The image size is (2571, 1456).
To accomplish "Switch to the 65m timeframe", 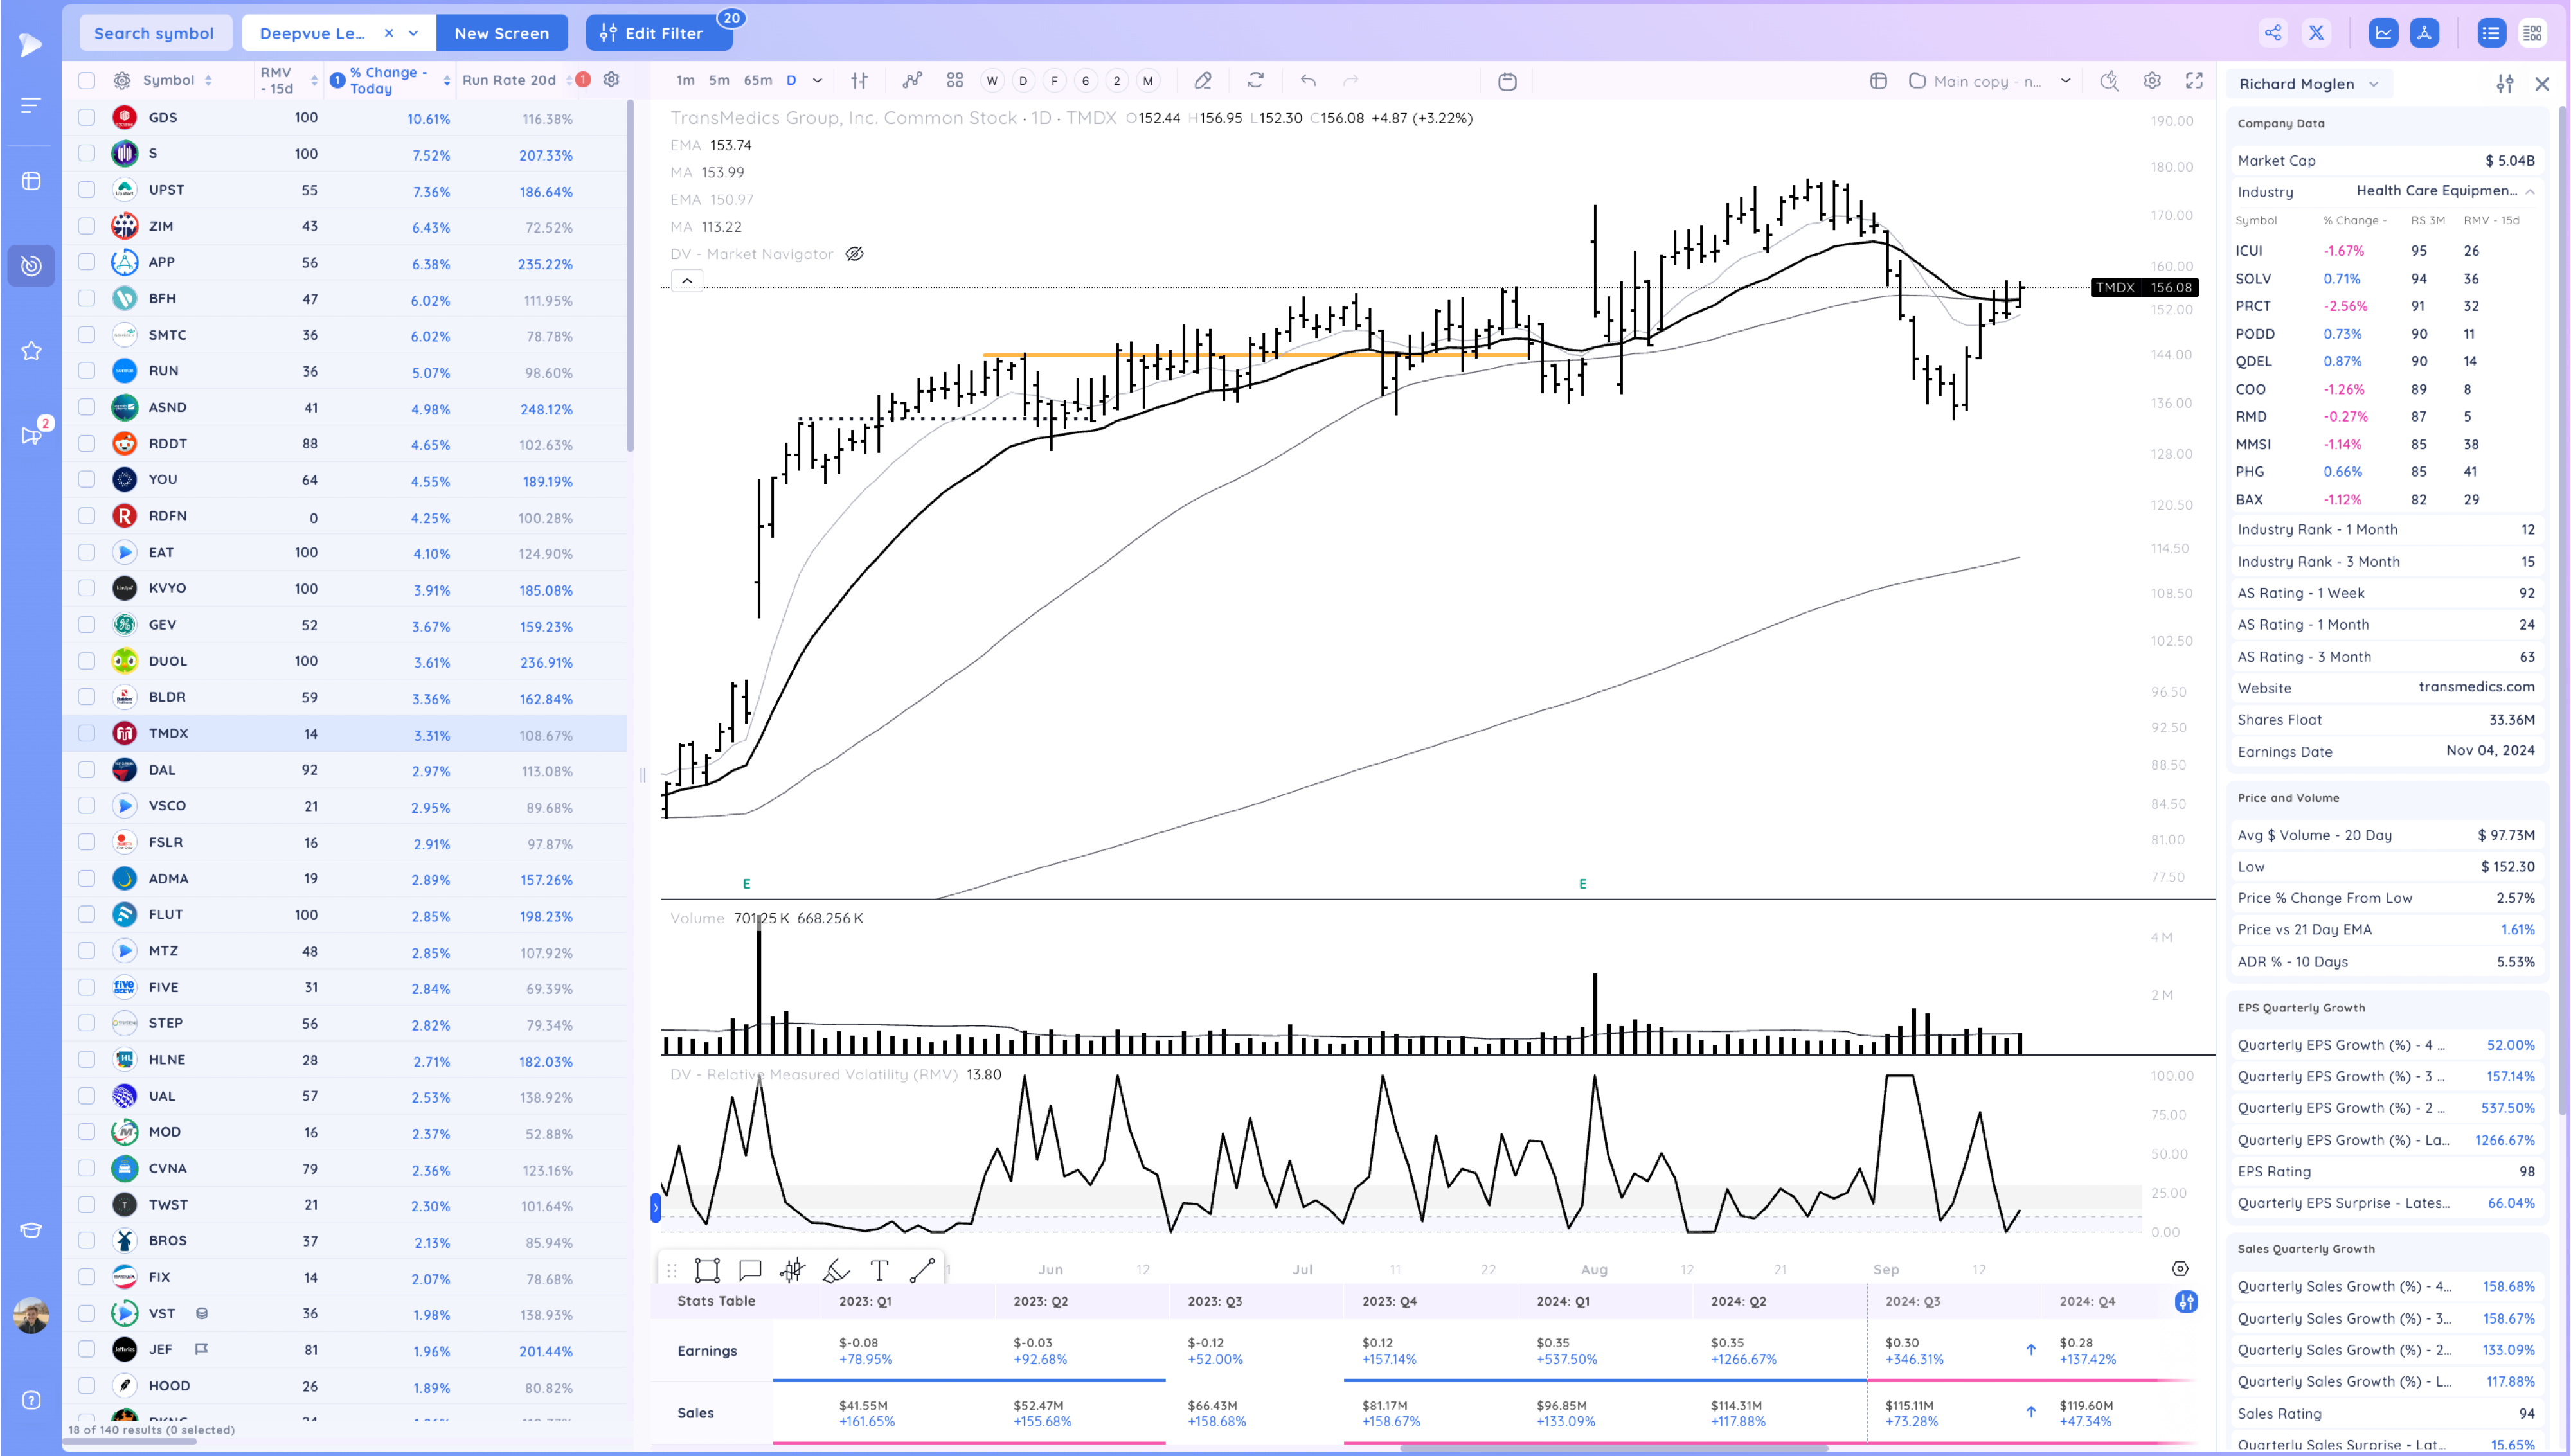I will click(757, 81).
